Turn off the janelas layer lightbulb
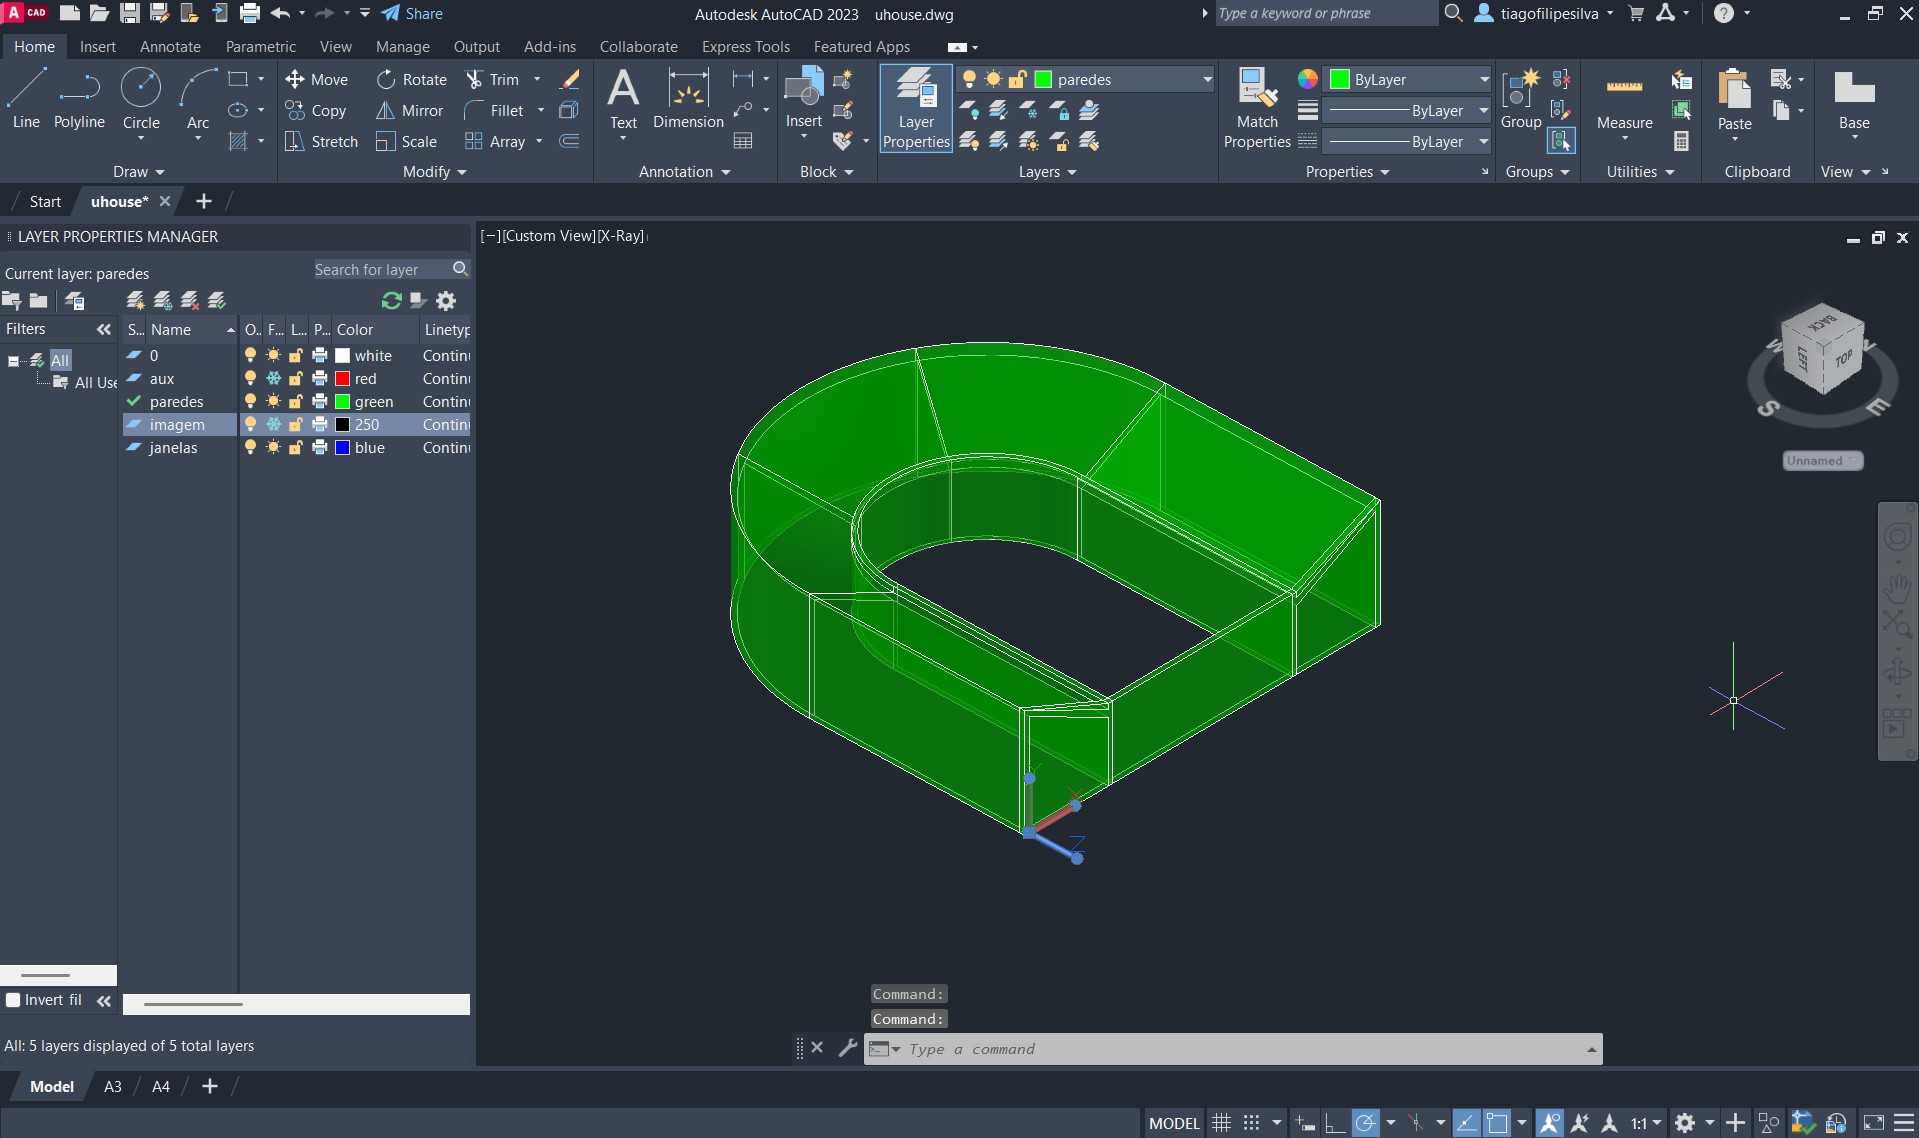1919x1138 pixels. 250,448
